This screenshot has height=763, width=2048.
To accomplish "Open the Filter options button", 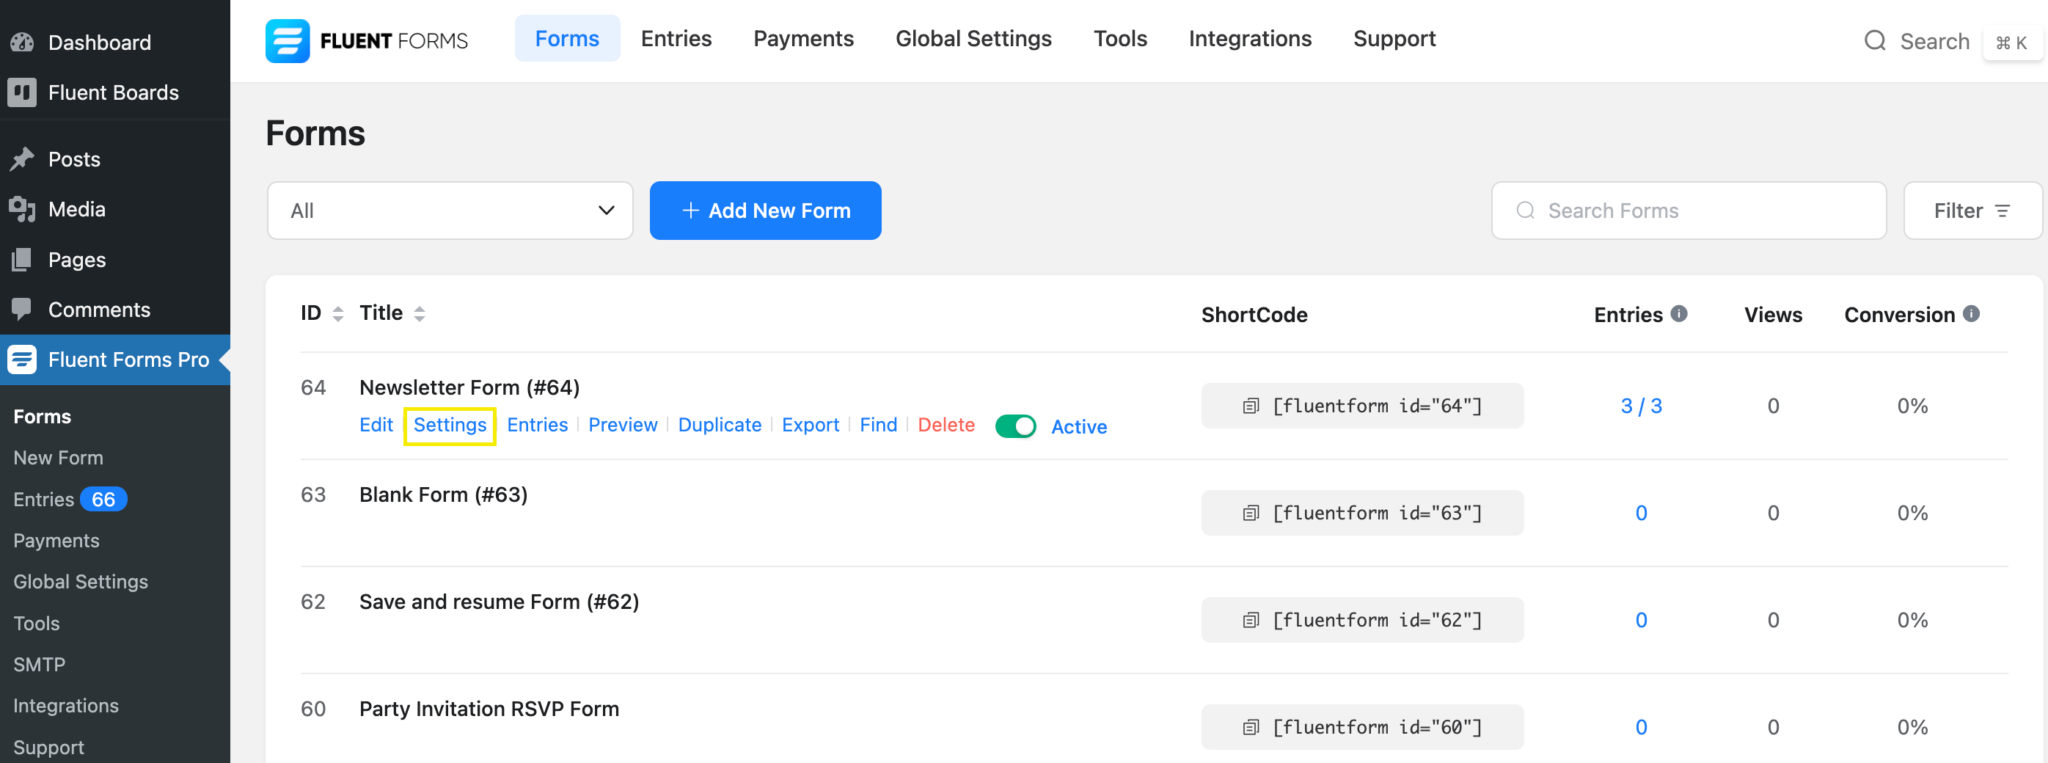I will point(1971,211).
